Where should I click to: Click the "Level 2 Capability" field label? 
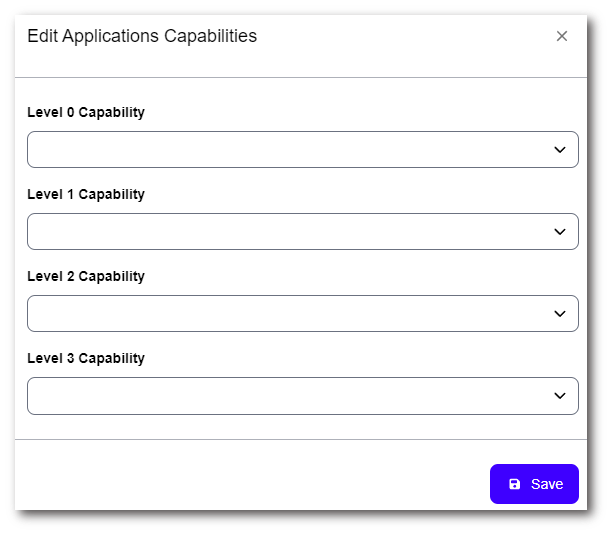tap(86, 277)
